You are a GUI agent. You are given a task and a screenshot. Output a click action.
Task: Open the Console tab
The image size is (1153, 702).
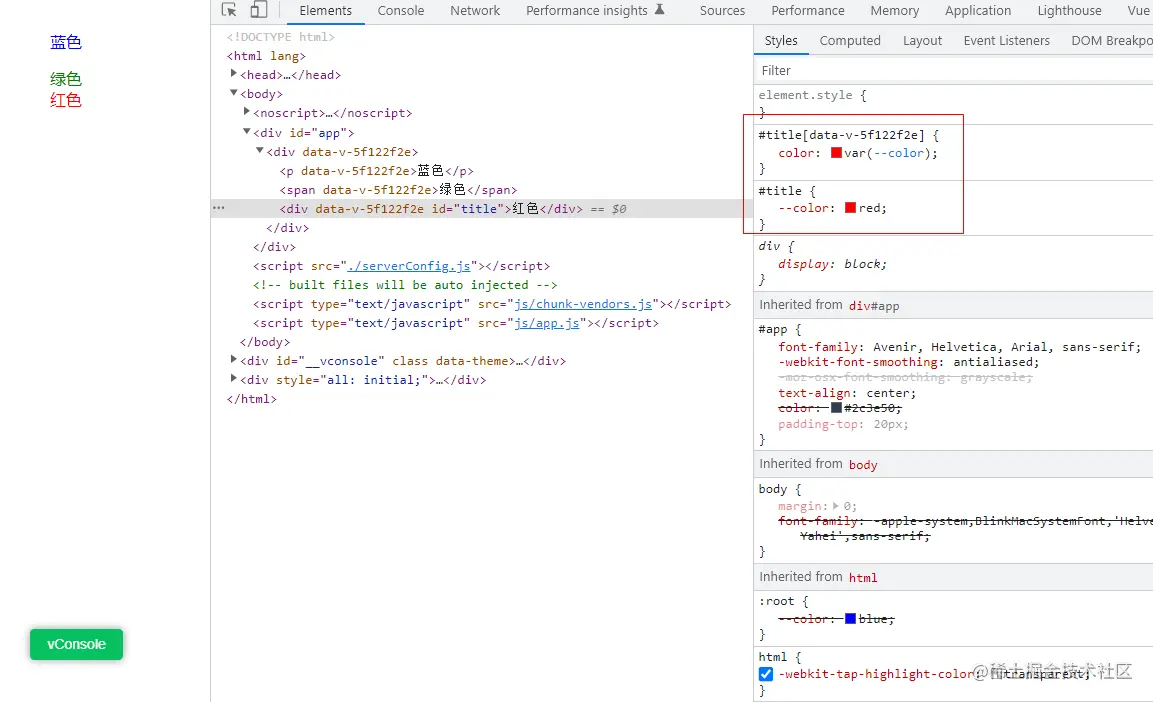point(401,11)
